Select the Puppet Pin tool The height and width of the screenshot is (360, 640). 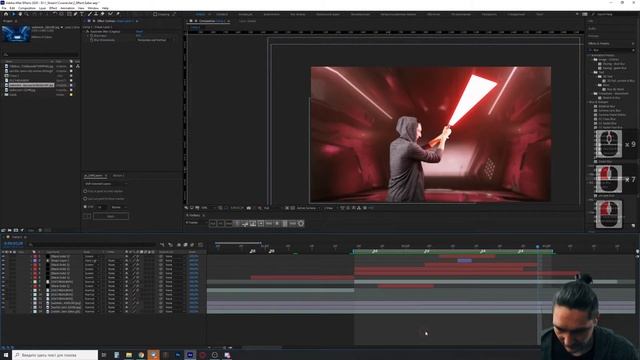click(x=118, y=14)
